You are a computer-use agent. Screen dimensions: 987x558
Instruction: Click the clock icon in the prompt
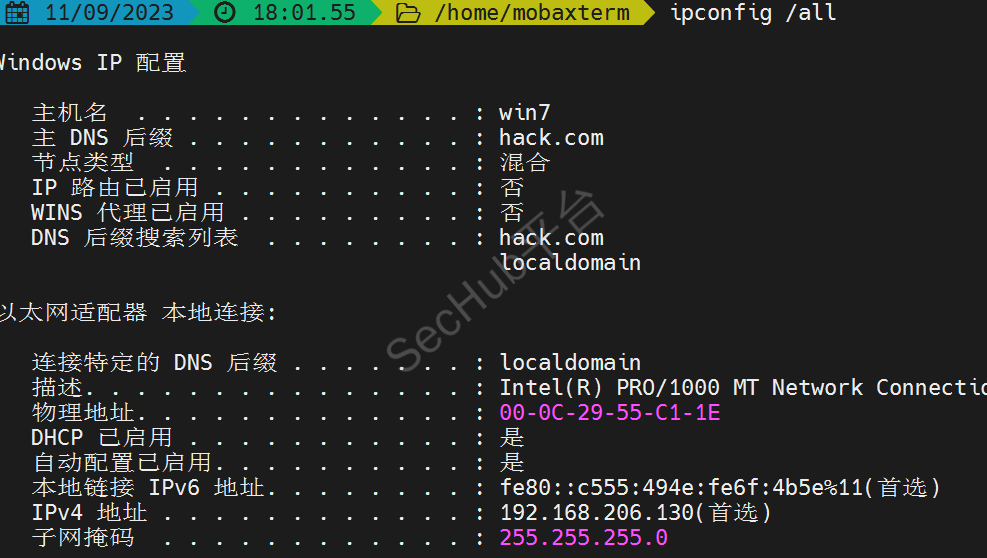pyautogui.click(x=226, y=13)
